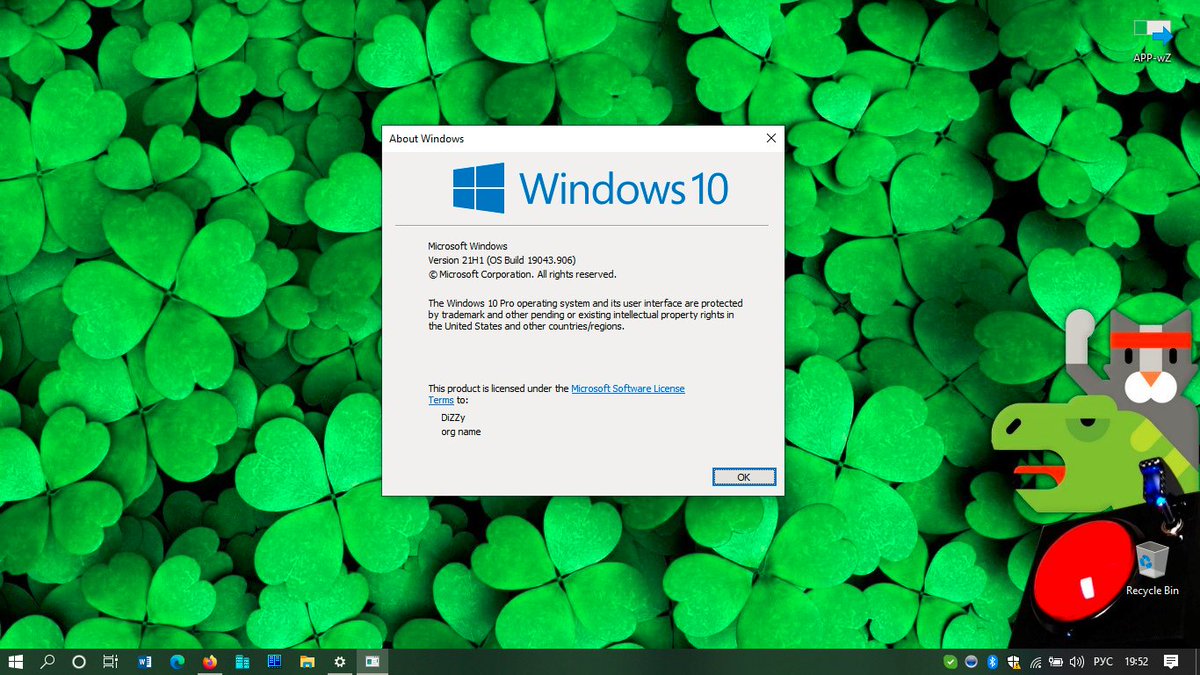Image resolution: width=1200 pixels, height=675 pixels.
Task: Launch Microsoft Edge from the taskbar
Action: click(x=177, y=661)
